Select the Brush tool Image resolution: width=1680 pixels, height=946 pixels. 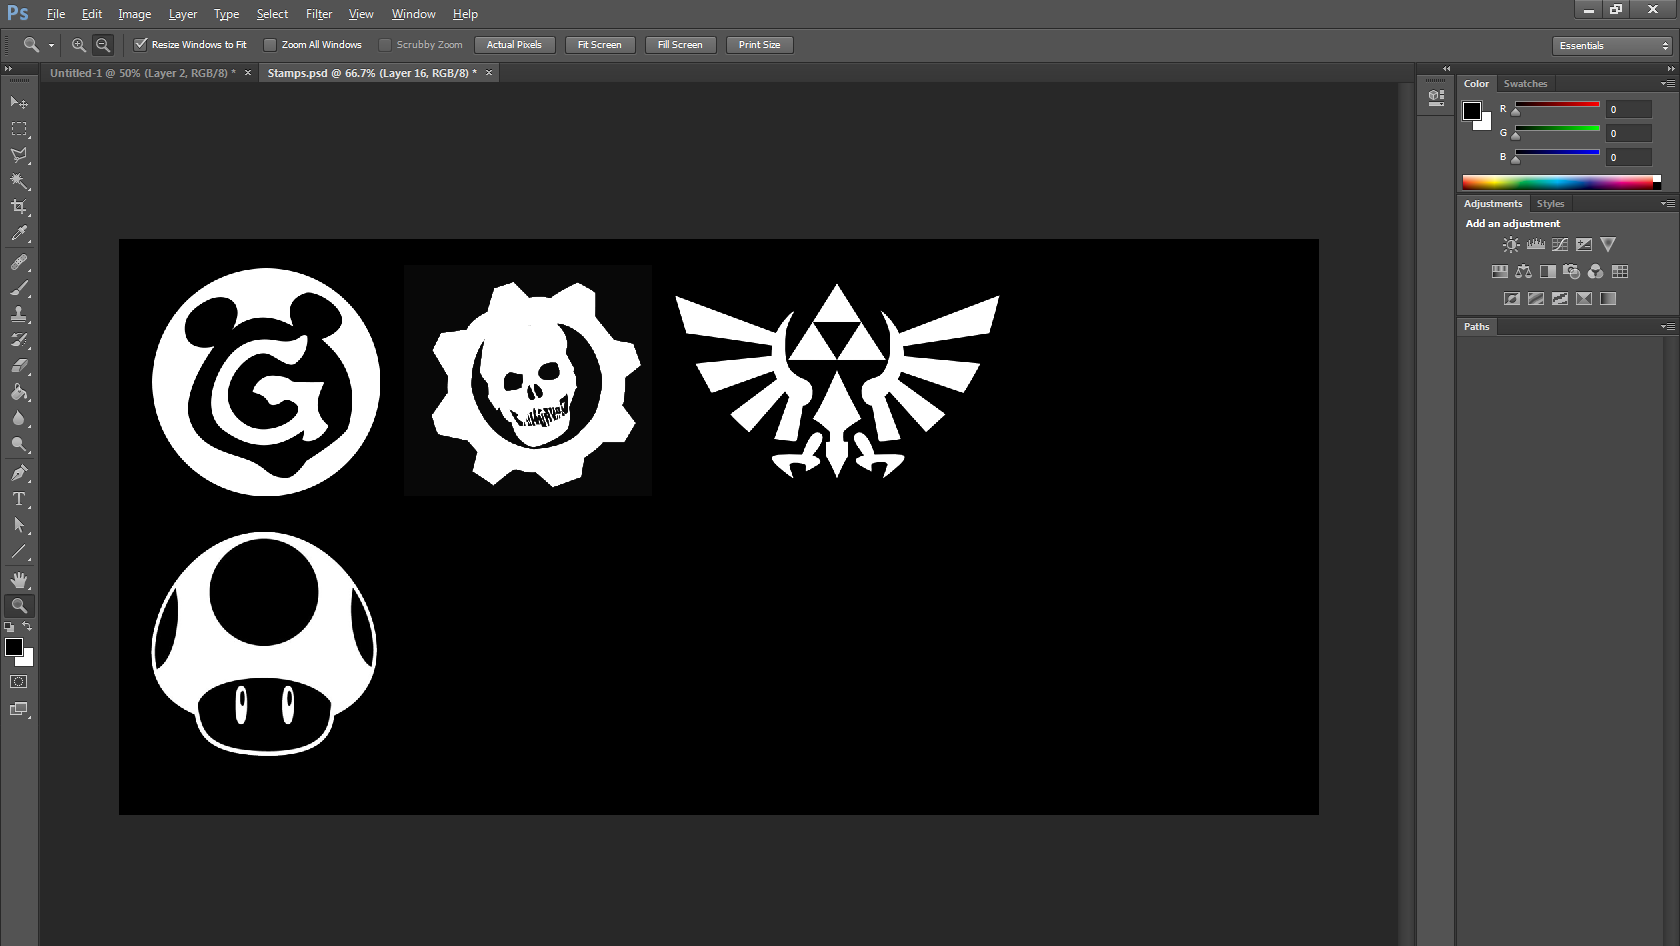tap(19, 288)
